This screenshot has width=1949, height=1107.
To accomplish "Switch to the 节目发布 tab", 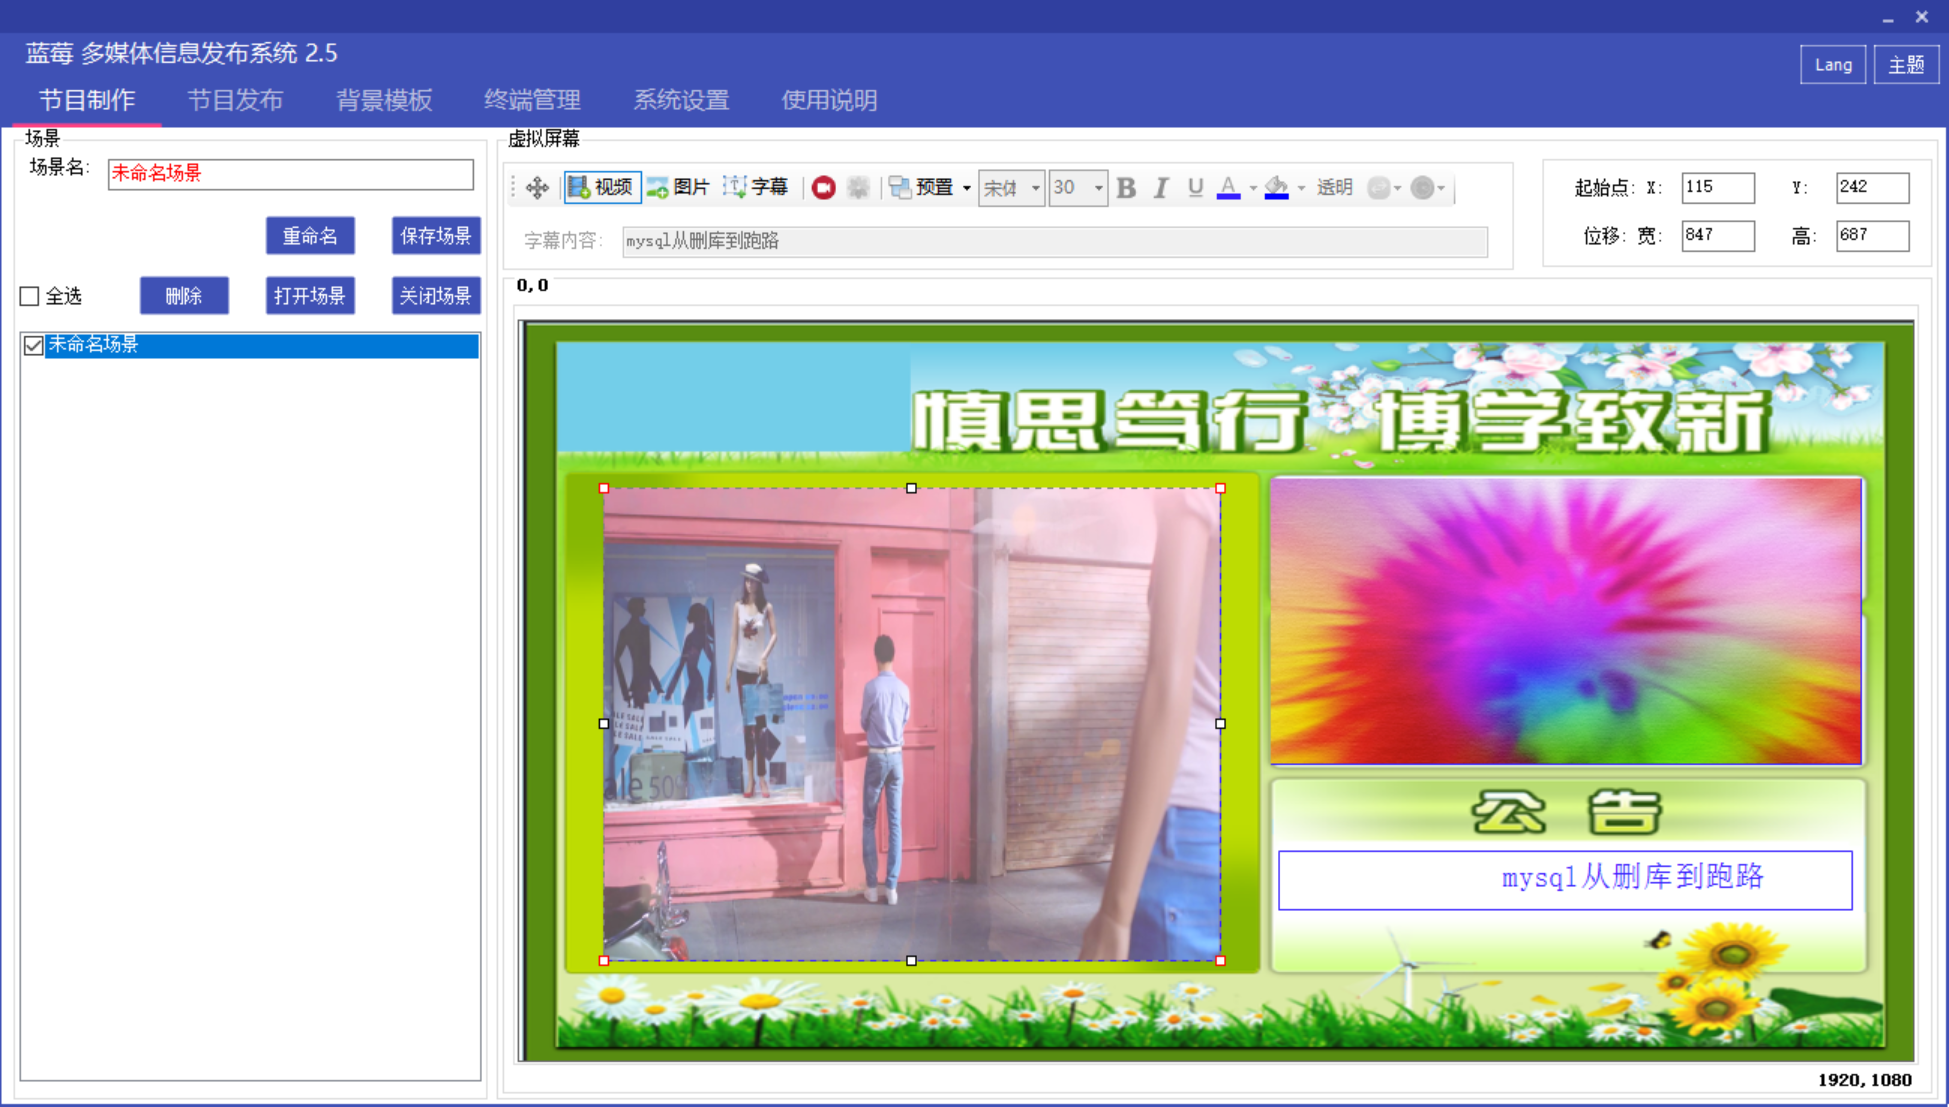I will (235, 100).
